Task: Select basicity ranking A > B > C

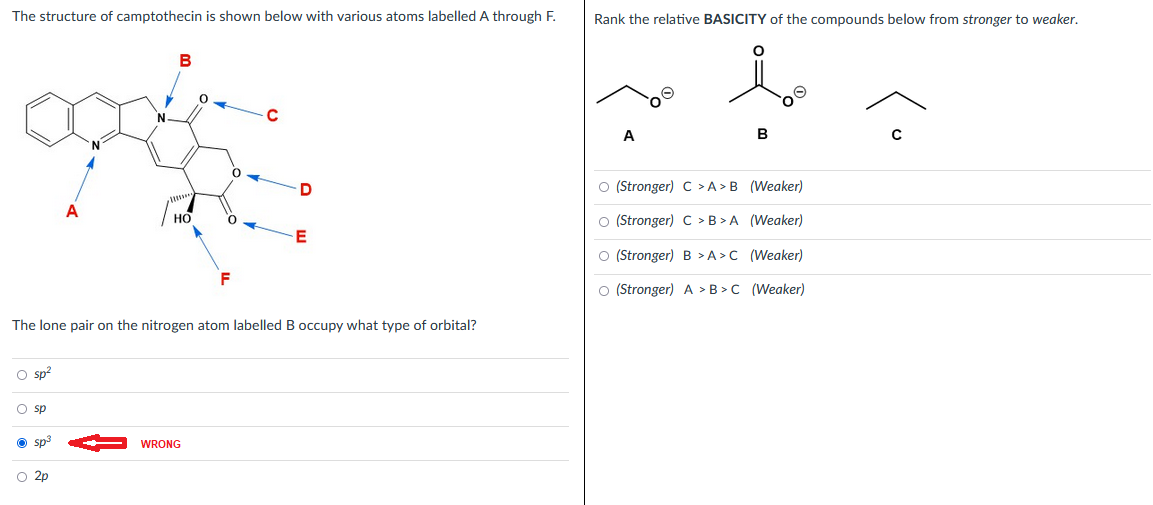Action: (x=603, y=290)
